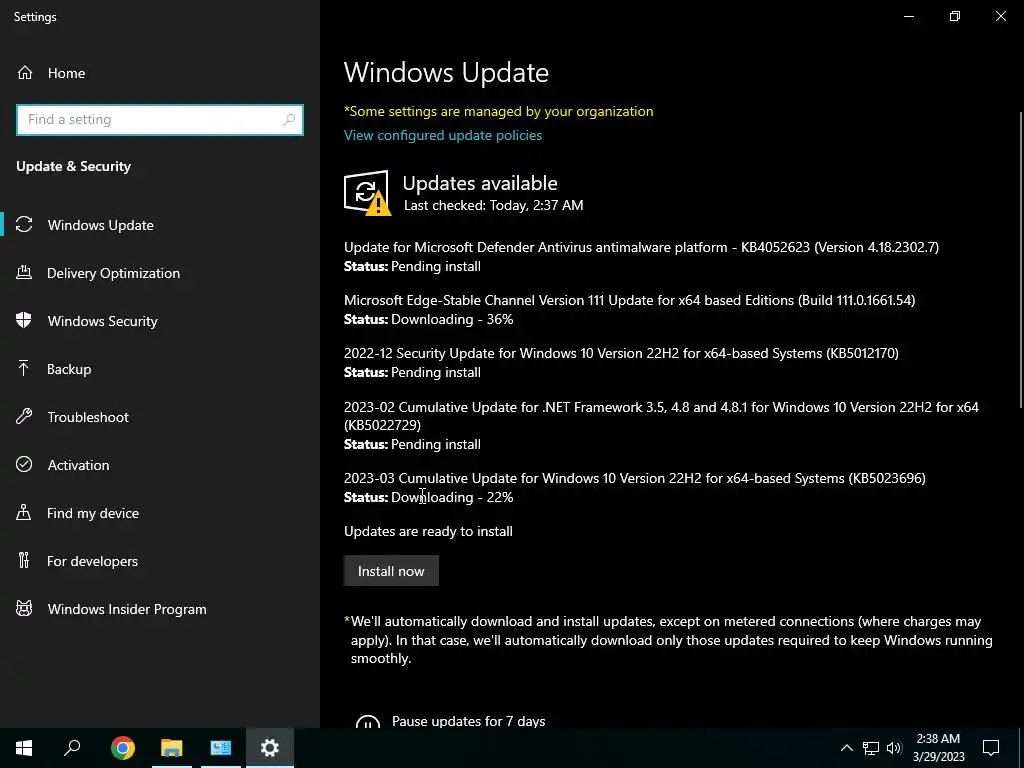The width and height of the screenshot is (1024, 768).
Task: Click the Pause updates circle icon
Action: tap(368, 721)
